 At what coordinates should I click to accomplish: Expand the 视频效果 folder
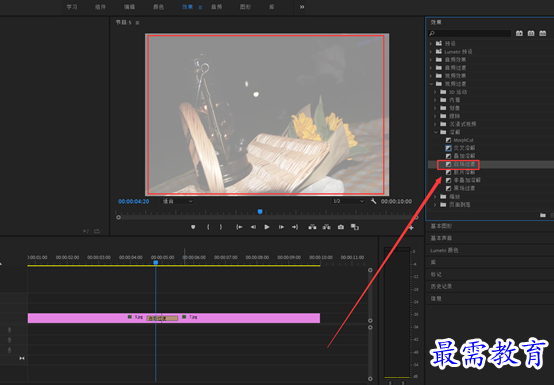click(x=431, y=76)
